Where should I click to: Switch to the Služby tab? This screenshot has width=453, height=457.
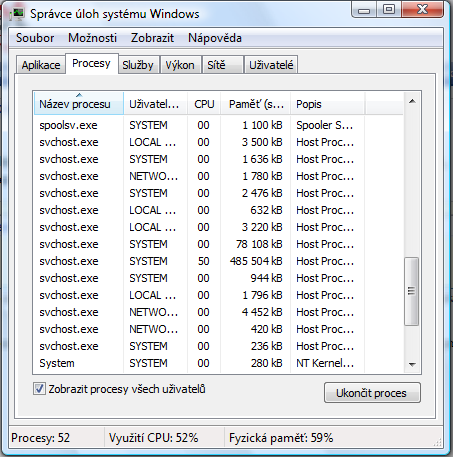138,65
